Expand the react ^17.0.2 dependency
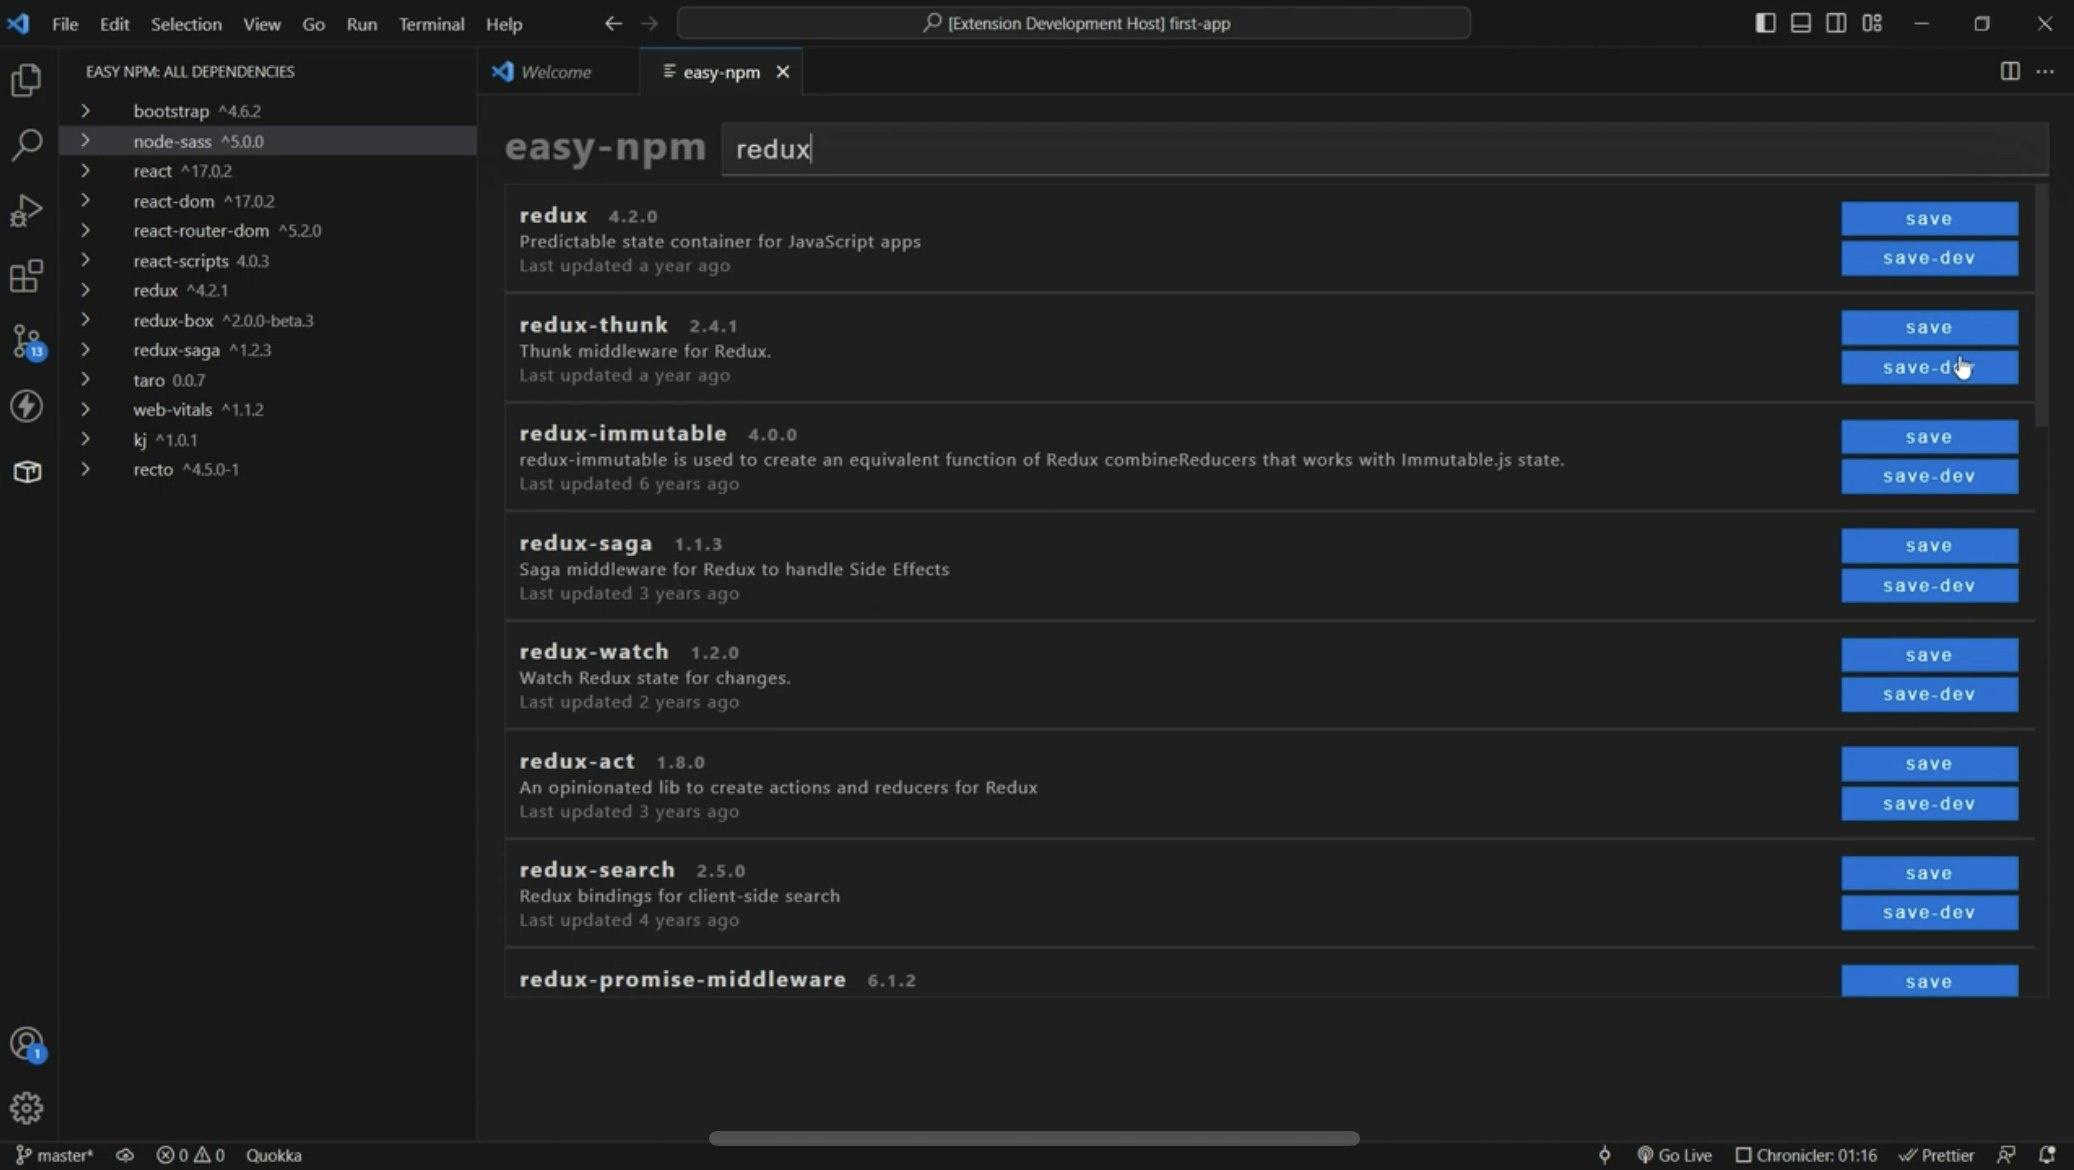Image resolution: width=2074 pixels, height=1170 pixels. click(85, 171)
